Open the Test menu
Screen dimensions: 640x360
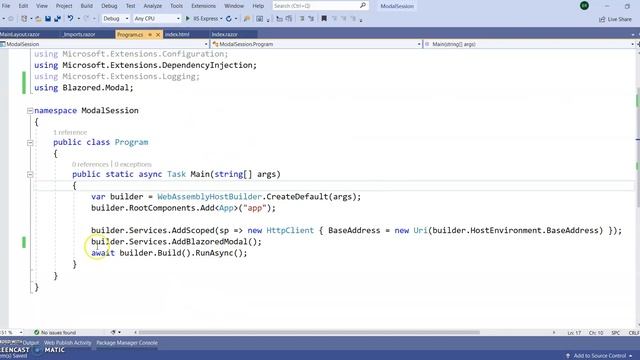131,6
